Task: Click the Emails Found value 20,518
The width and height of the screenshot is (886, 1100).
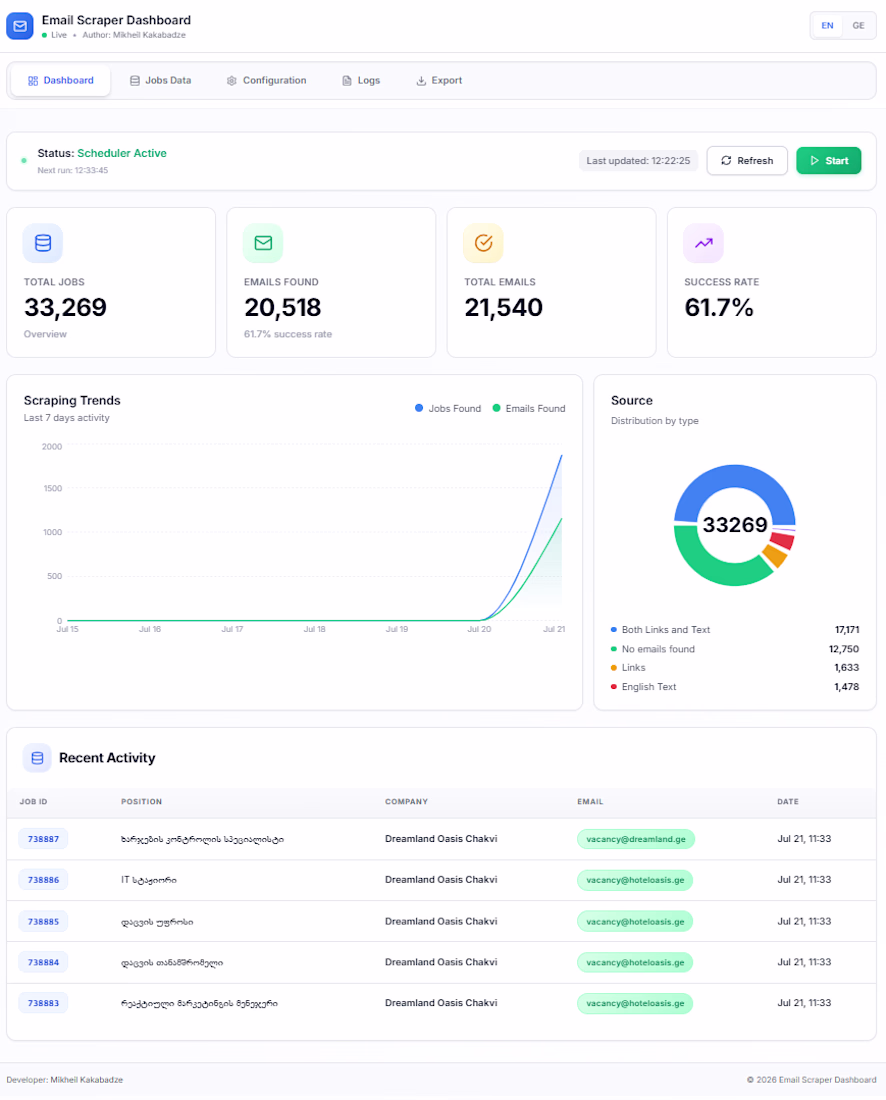Action: (283, 307)
